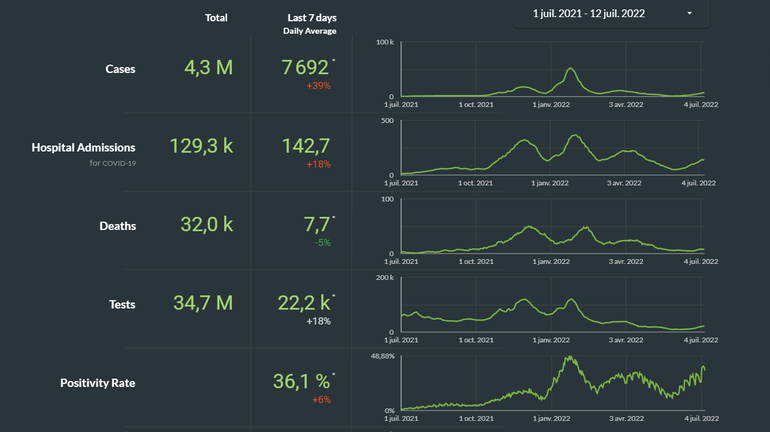The image size is (770, 432).
Task: Click the 4,3 M total cases value
Action: click(x=208, y=68)
